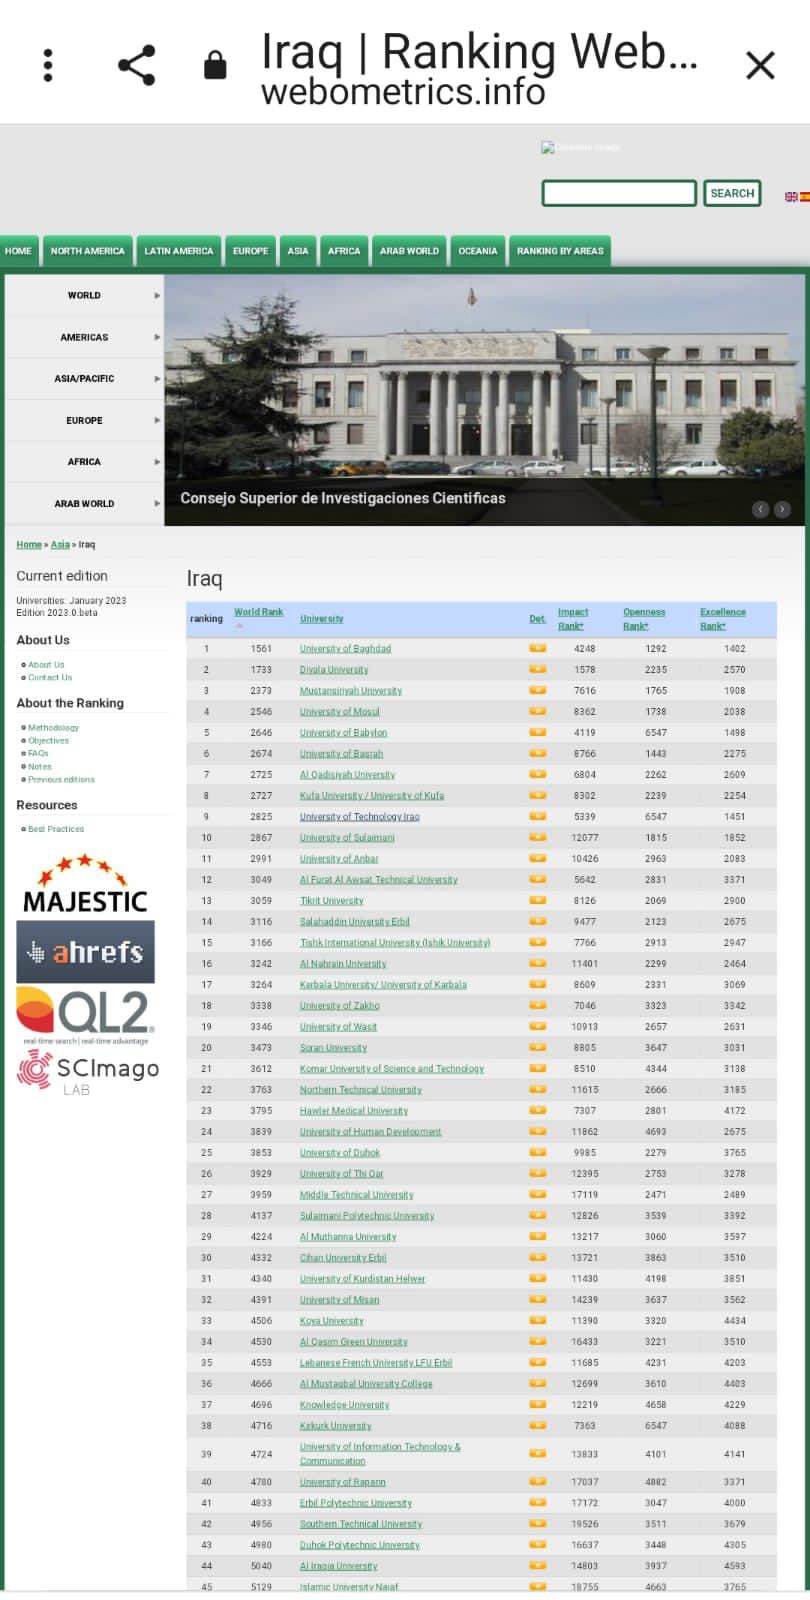Sort table by Excellence Rank column

723,619
